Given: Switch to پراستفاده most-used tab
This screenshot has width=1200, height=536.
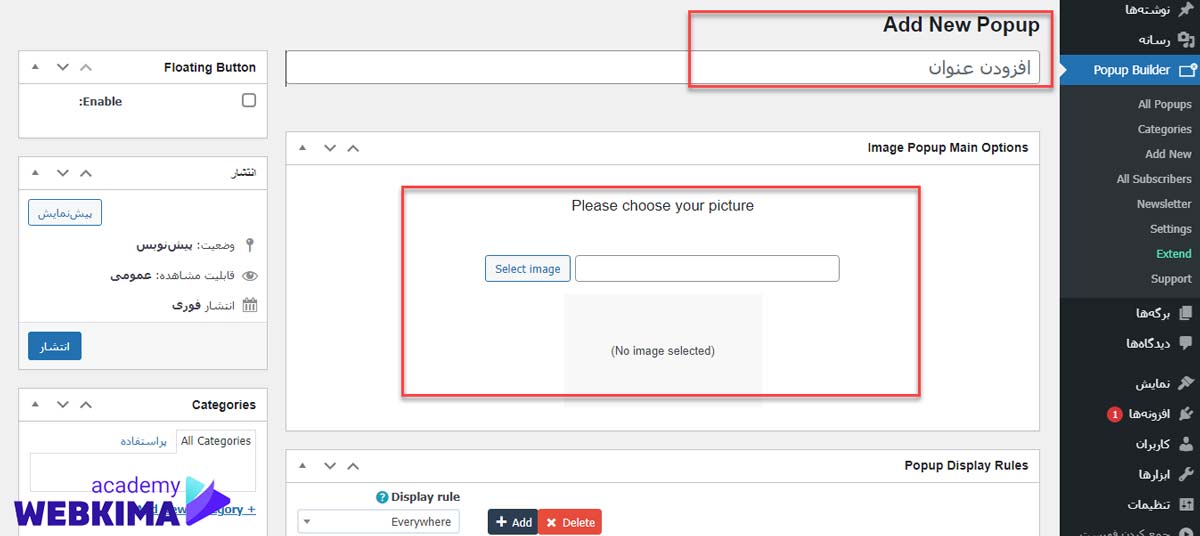Looking at the screenshot, I should [x=145, y=441].
